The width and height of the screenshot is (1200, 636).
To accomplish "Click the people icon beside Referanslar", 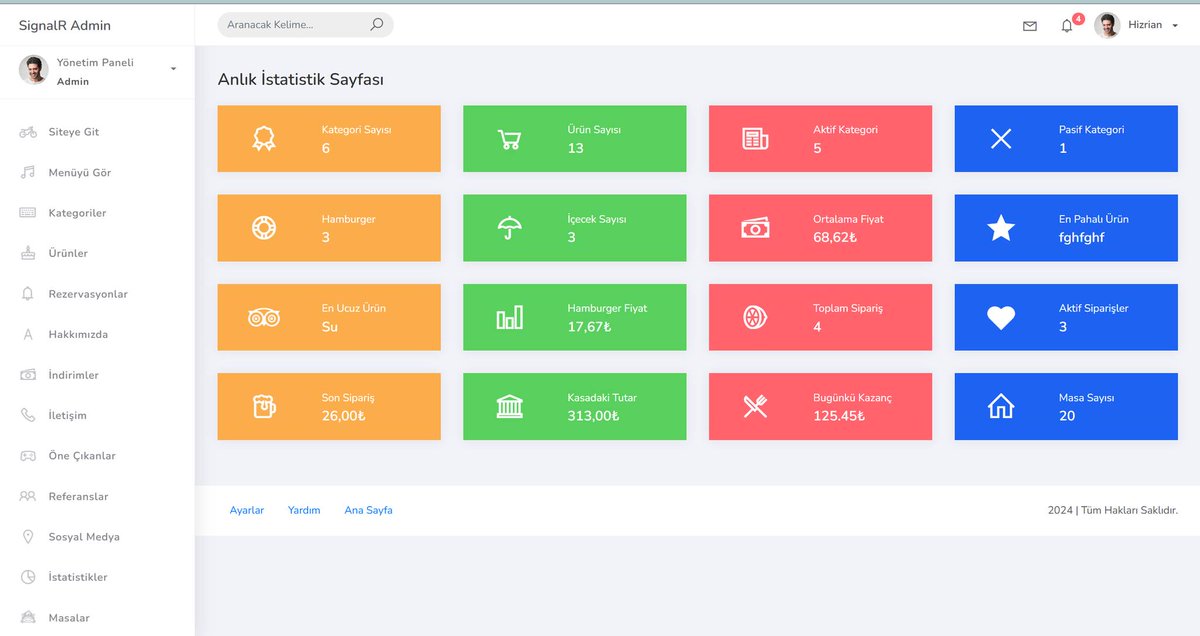I will click(28, 496).
